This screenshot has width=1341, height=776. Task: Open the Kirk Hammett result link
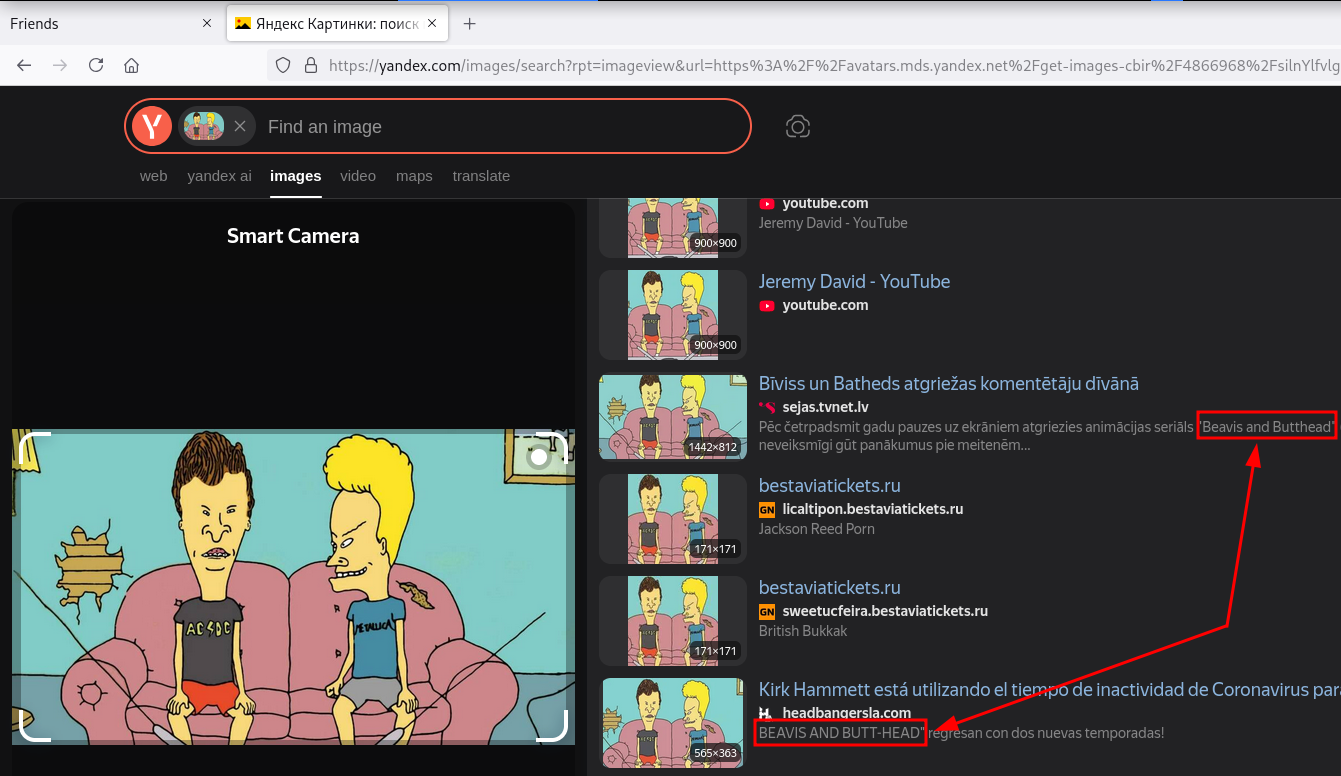(x=1040, y=690)
